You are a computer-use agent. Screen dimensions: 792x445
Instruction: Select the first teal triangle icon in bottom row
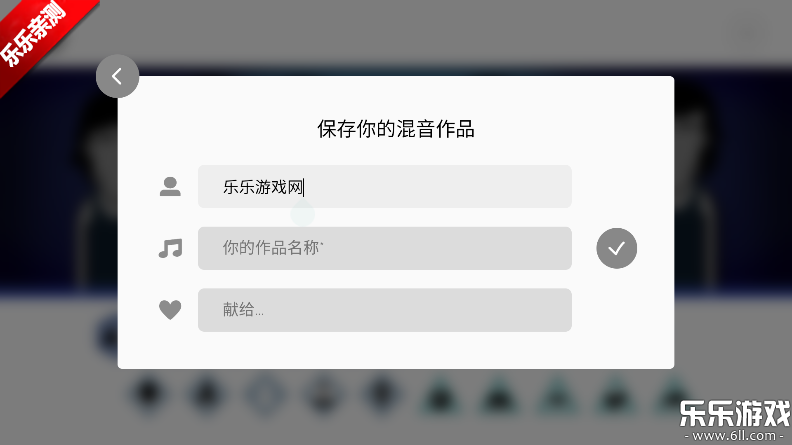point(437,396)
